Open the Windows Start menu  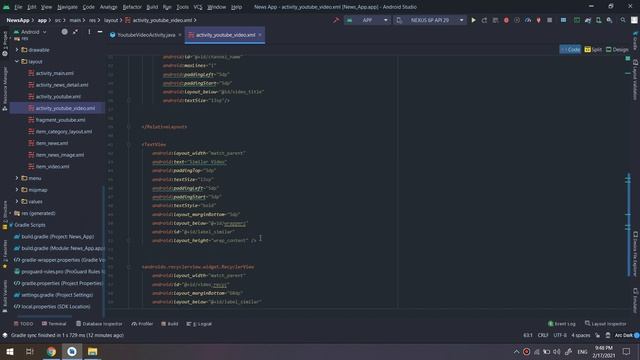[x=10, y=351]
